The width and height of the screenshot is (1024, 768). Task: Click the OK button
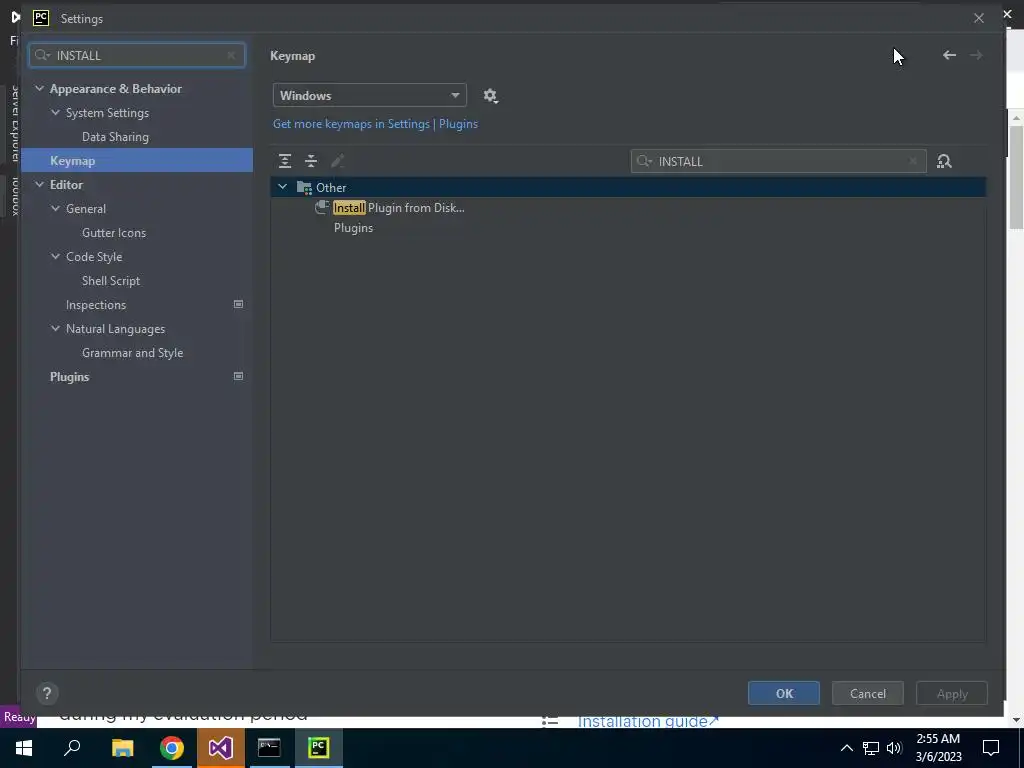click(x=784, y=694)
